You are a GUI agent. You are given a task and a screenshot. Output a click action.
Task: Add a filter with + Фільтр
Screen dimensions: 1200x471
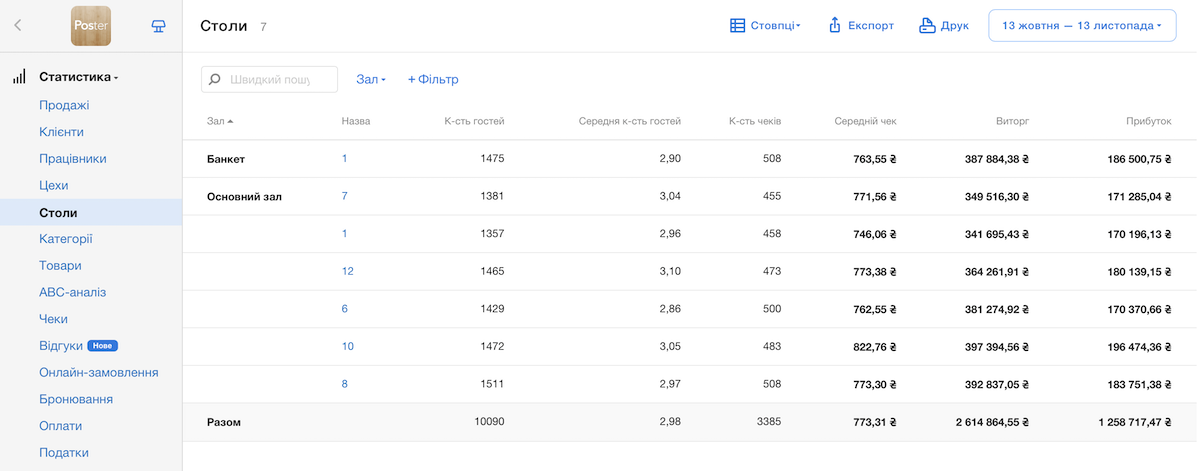click(433, 79)
